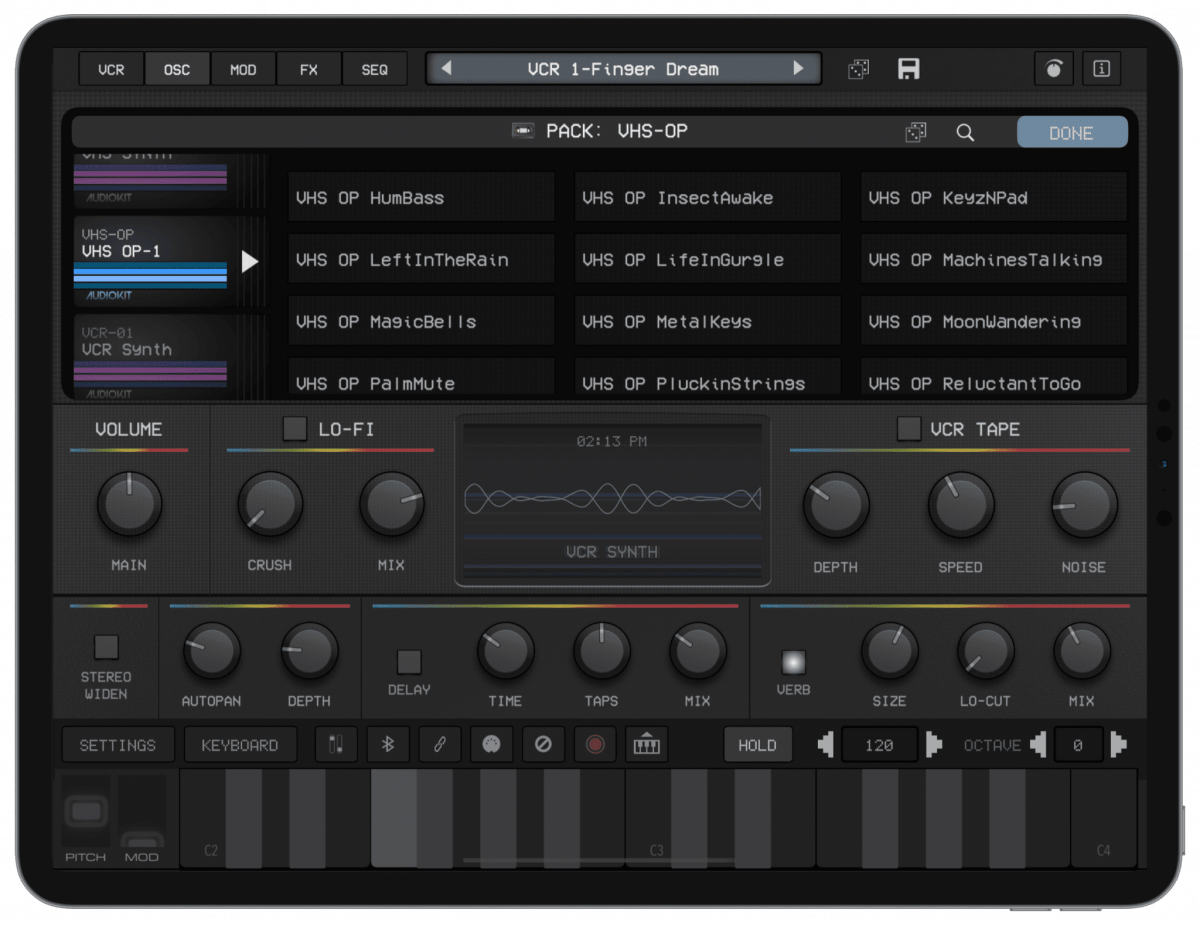The image size is (1200, 926).
Task: Select the VHS OP LeftInTheRain preset
Action: [x=421, y=259]
